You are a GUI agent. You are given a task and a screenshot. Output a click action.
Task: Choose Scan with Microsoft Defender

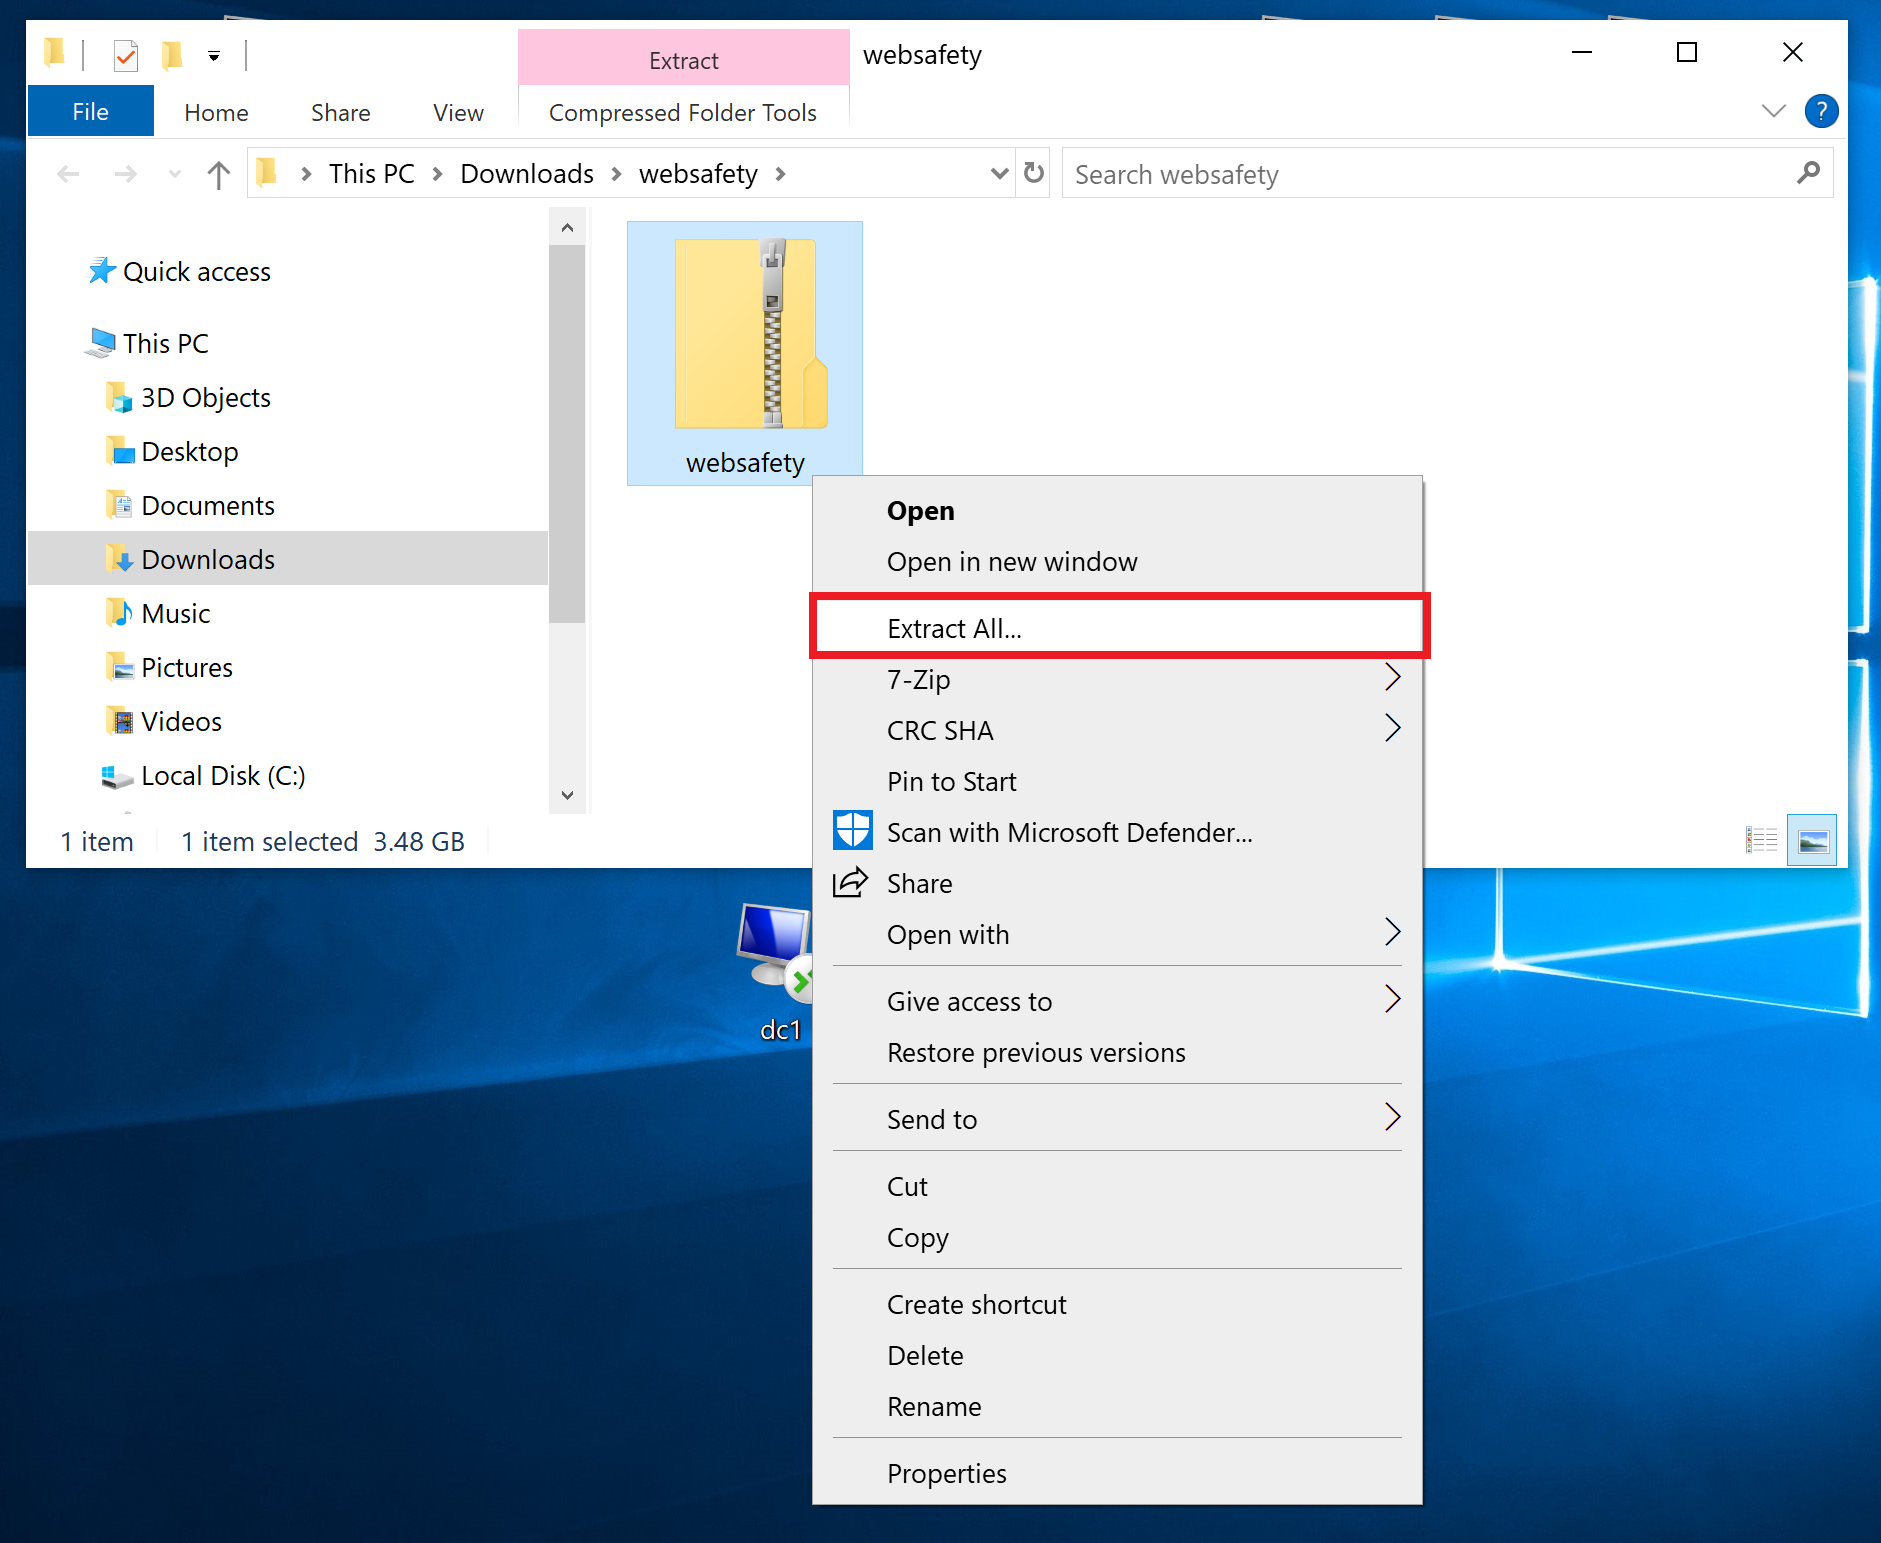(1117, 833)
